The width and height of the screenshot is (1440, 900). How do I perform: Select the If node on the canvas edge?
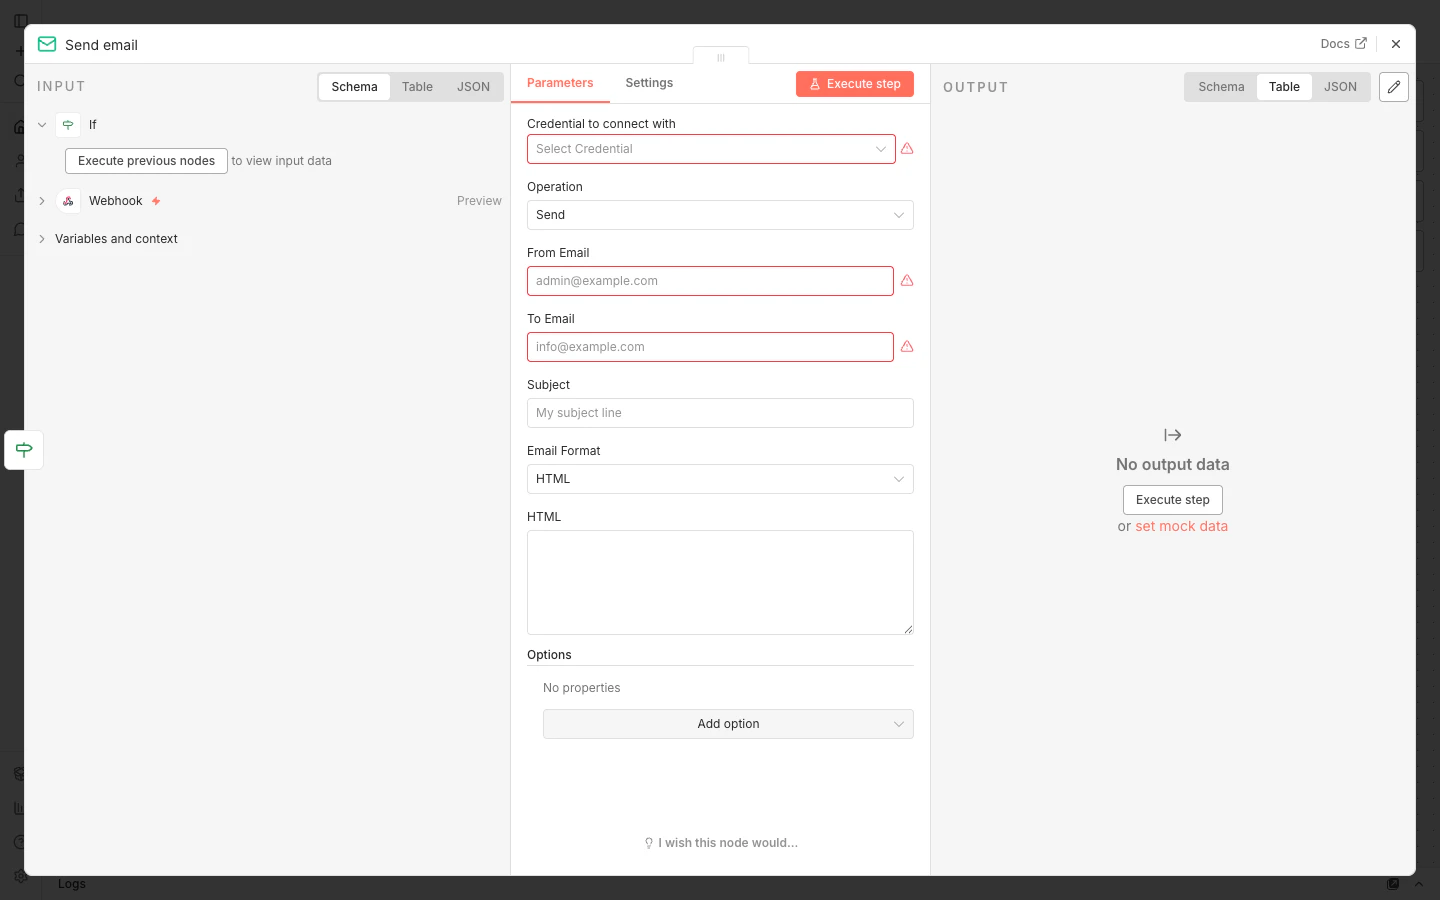[23, 450]
